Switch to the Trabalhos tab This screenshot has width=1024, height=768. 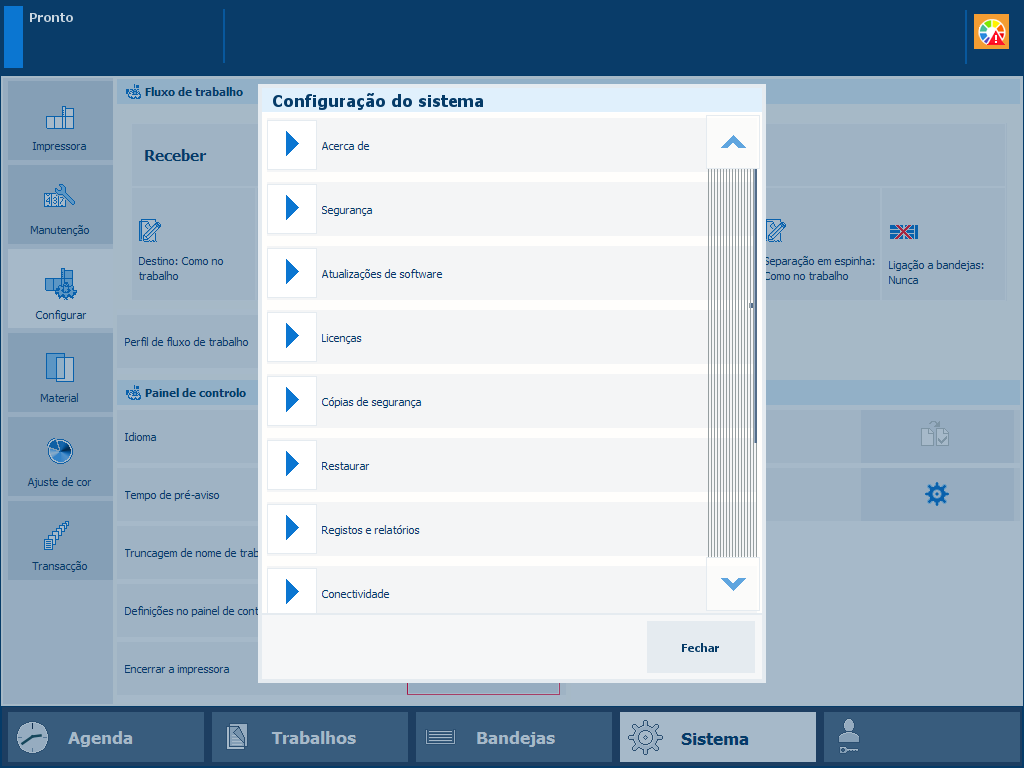tap(310, 737)
